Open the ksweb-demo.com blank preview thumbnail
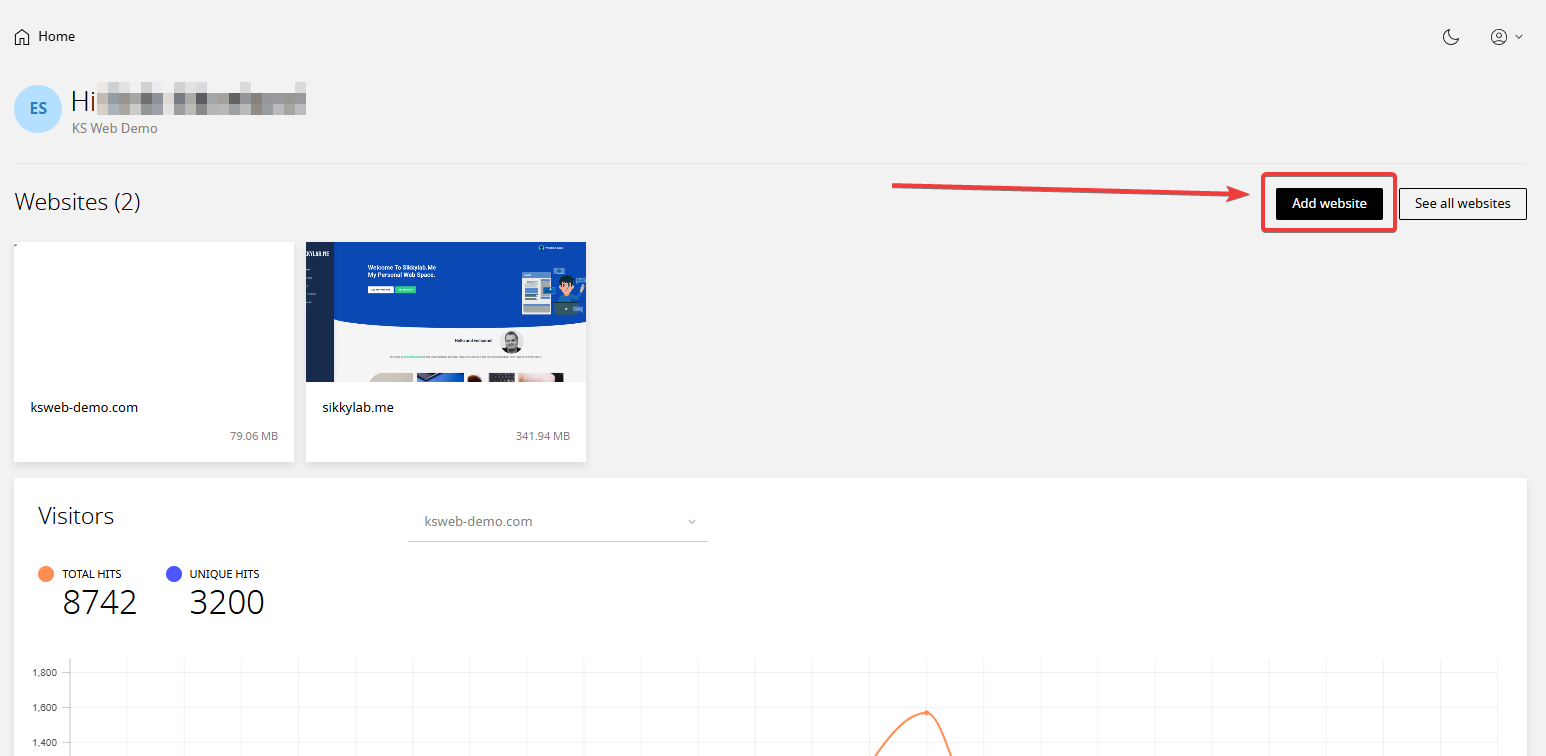 click(154, 312)
